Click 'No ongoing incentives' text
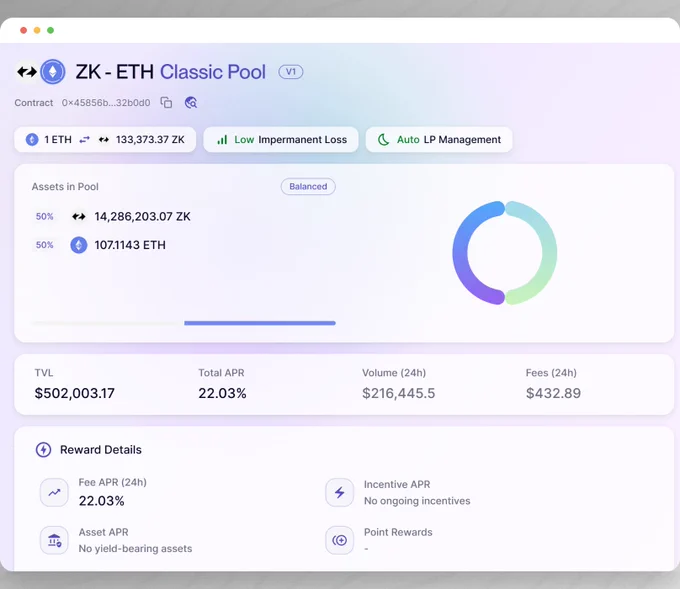The width and height of the screenshot is (680, 589). (x=417, y=501)
